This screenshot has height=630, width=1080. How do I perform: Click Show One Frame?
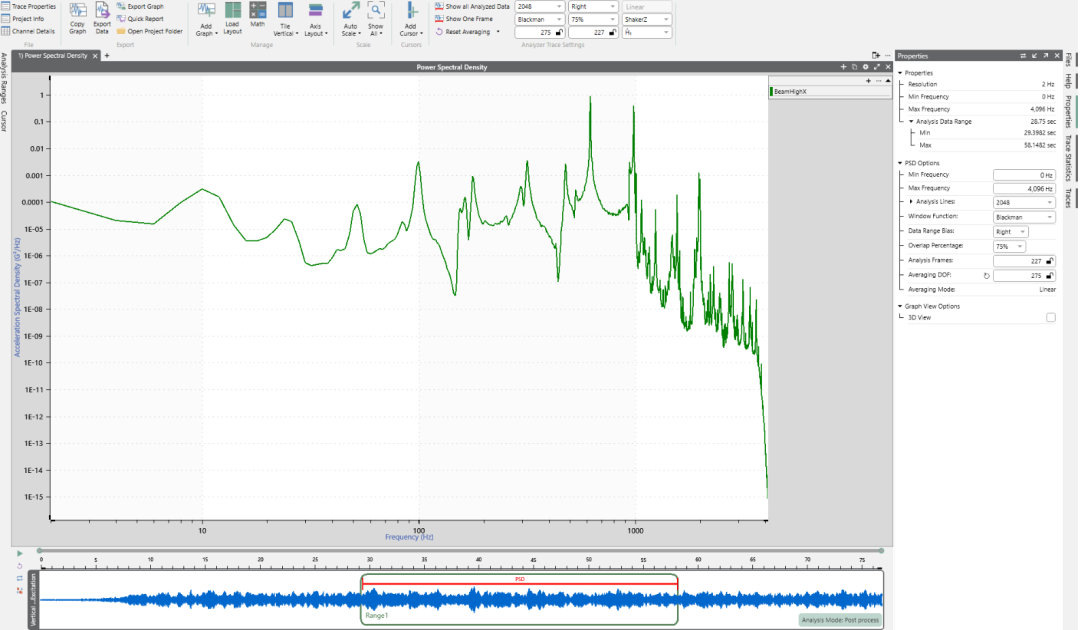tap(464, 19)
